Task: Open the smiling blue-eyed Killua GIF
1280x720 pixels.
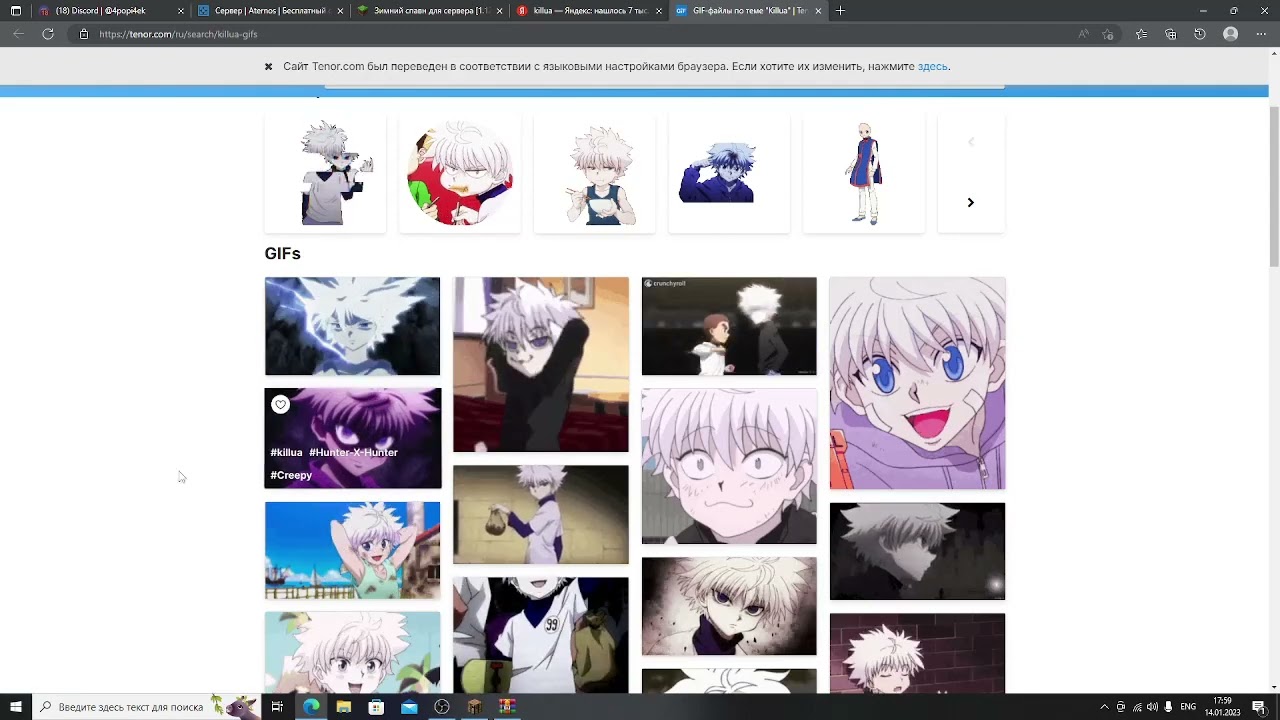Action: pos(917,383)
